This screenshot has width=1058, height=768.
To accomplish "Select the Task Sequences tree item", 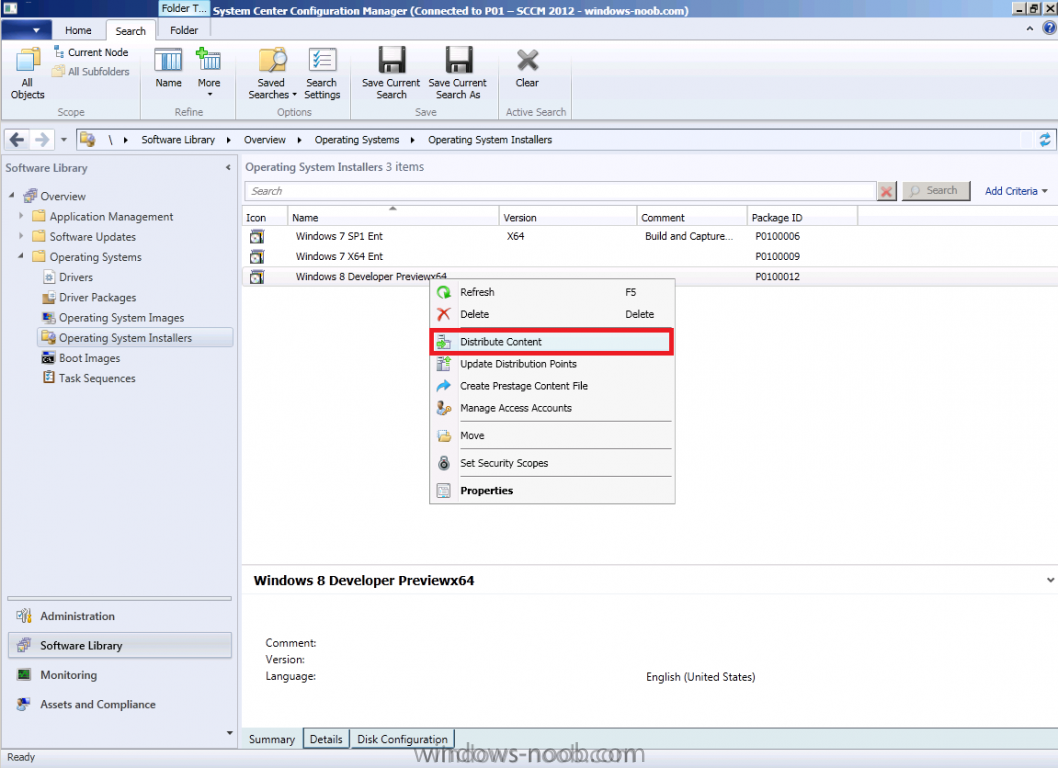I will point(96,378).
